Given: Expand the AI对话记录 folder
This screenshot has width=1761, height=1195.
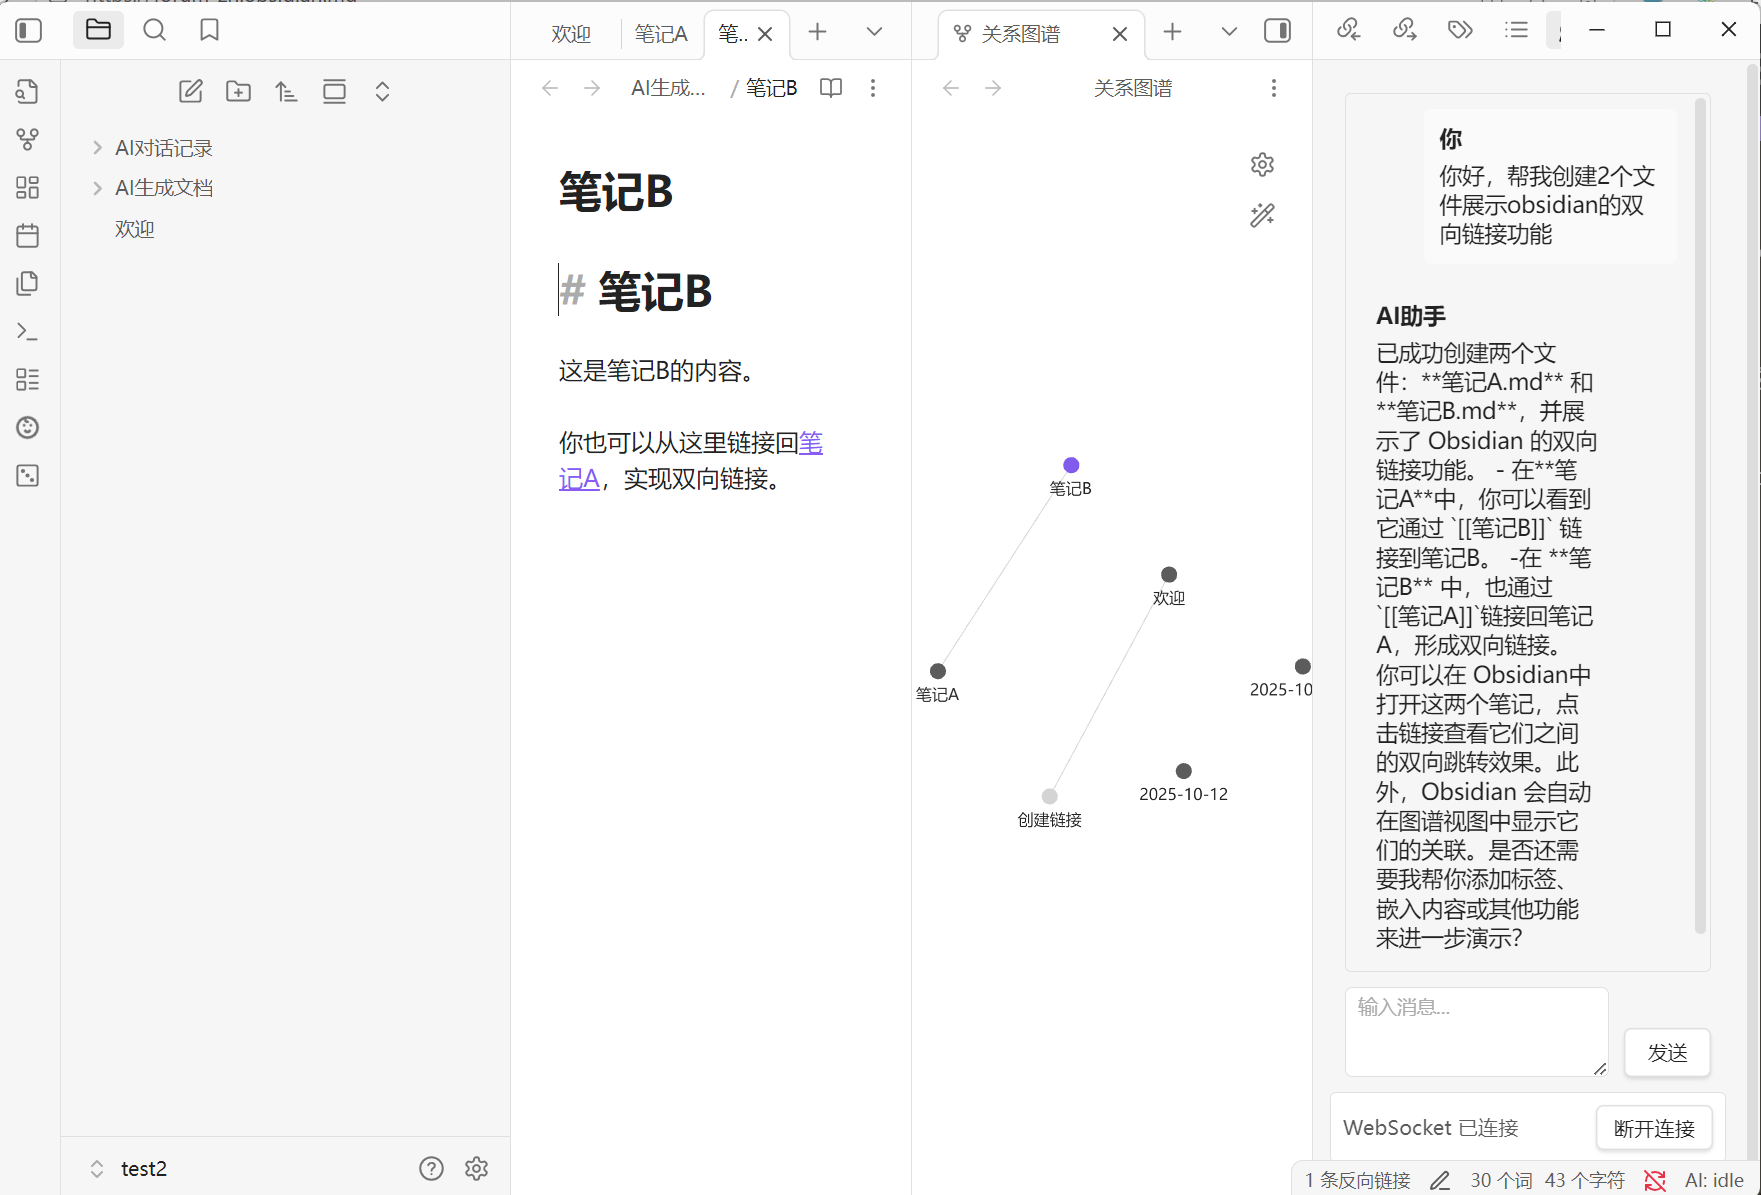Looking at the screenshot, I should pos(97,148).
